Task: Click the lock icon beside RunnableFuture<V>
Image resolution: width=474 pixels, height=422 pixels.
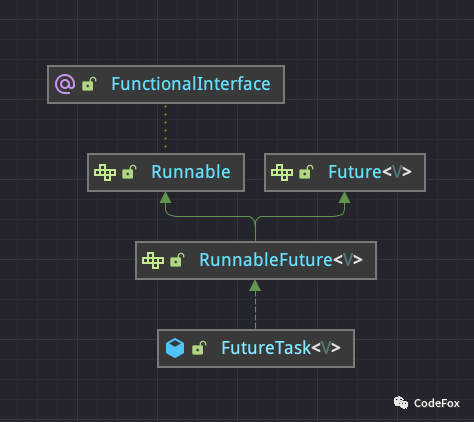Action: 177,260
